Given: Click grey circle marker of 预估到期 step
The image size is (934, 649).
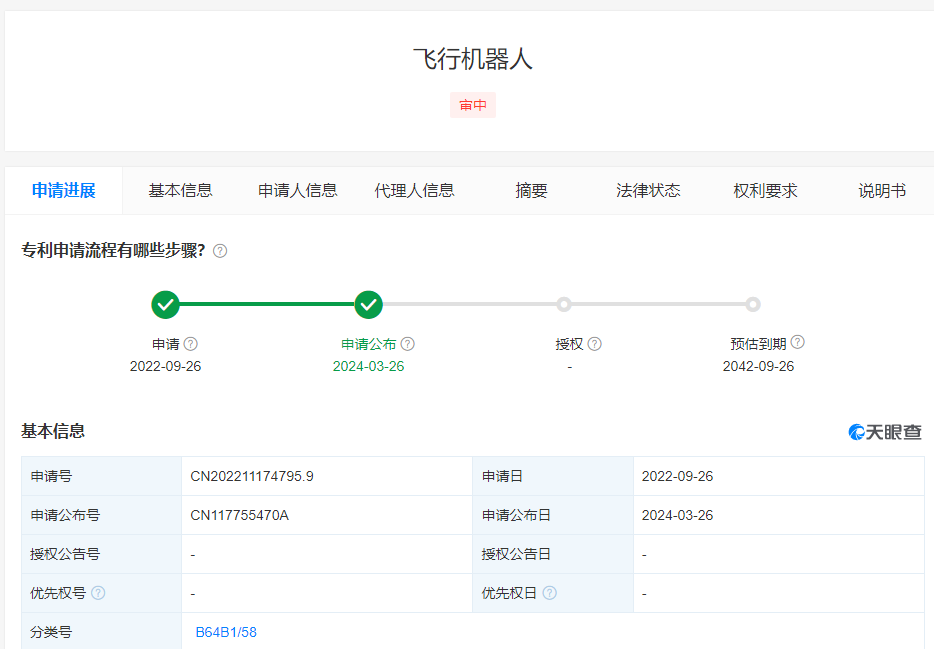Looking at the screenshot, I should tap(753, 305).
